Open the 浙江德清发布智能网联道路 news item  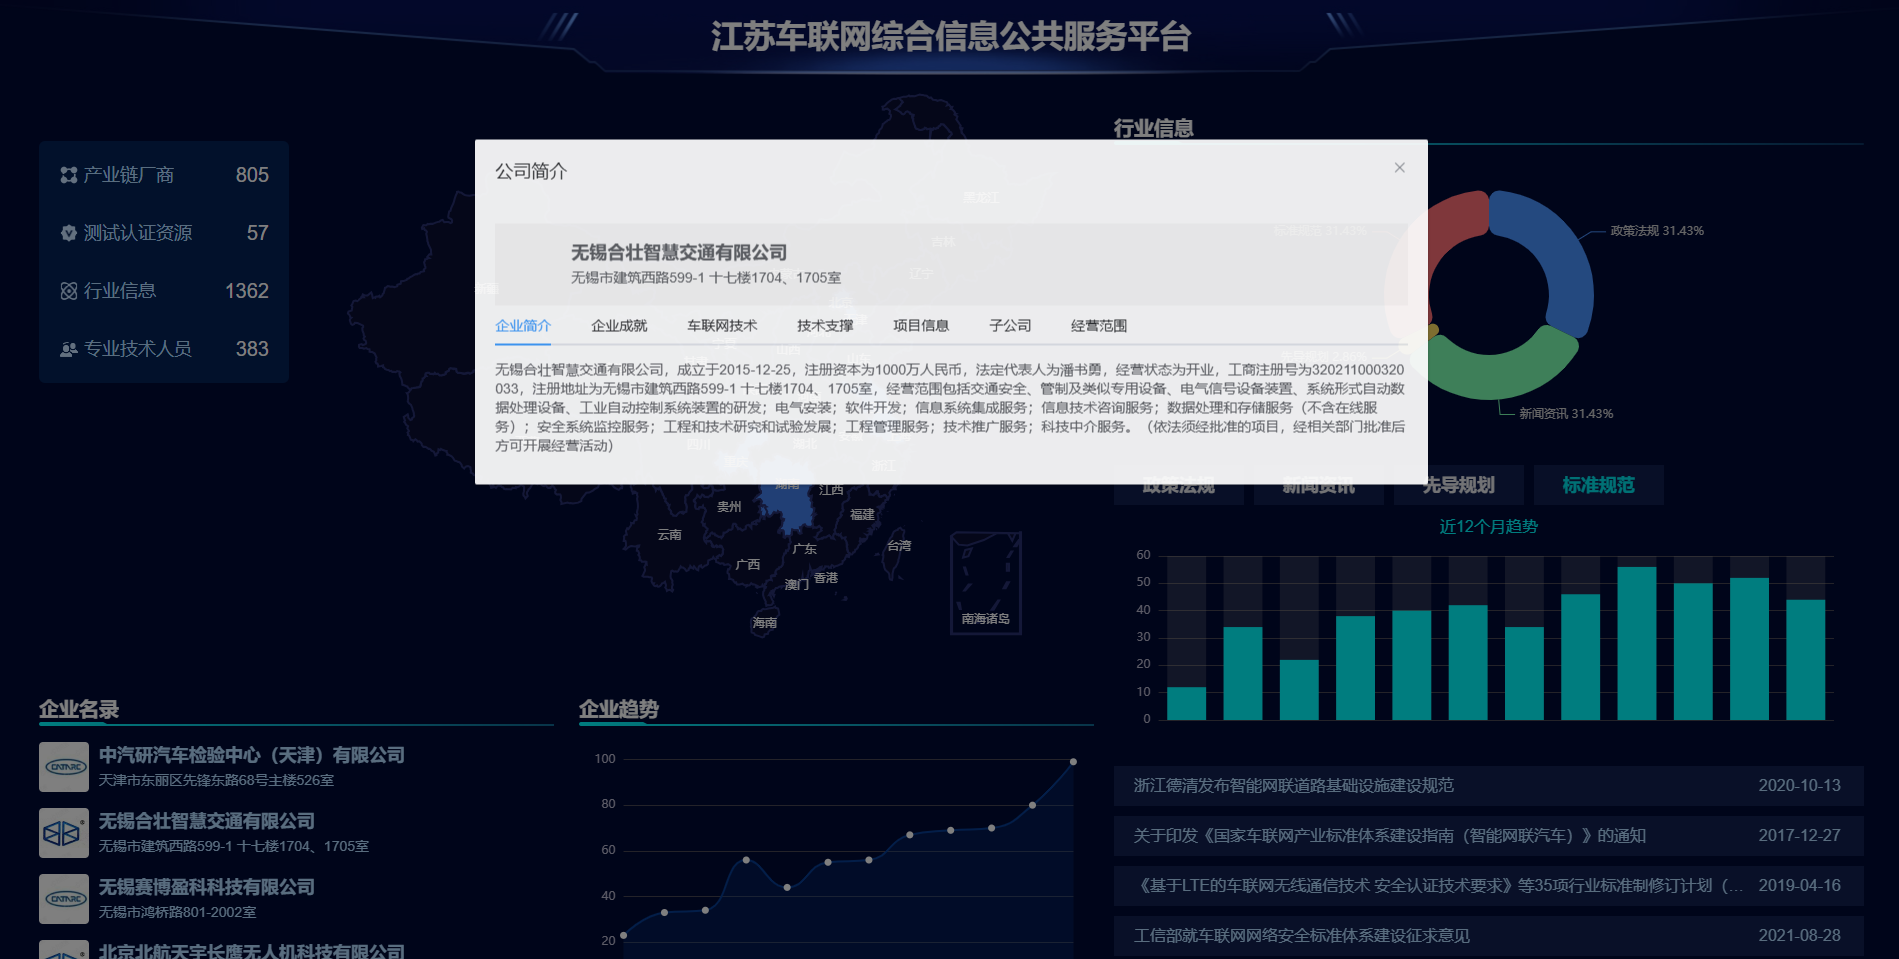click(1293, 786)
